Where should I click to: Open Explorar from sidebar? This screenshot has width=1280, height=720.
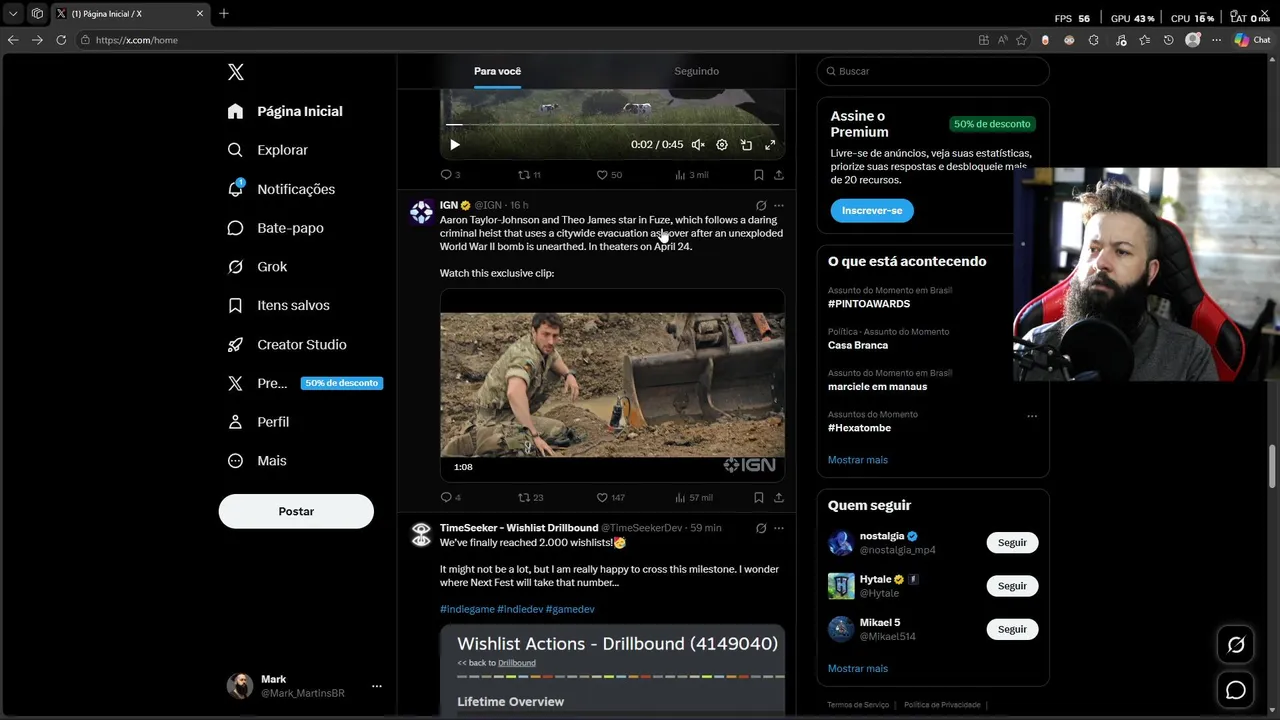coord(267,150)
